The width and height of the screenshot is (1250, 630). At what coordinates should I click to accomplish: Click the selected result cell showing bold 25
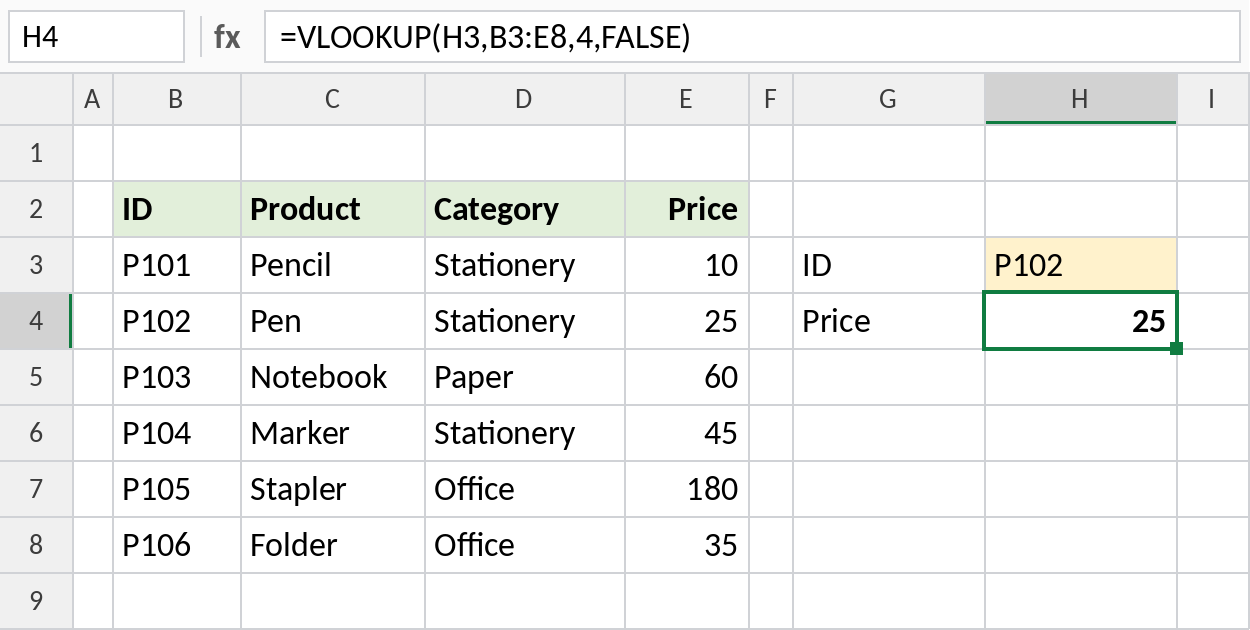click(x=1081, y=321)
